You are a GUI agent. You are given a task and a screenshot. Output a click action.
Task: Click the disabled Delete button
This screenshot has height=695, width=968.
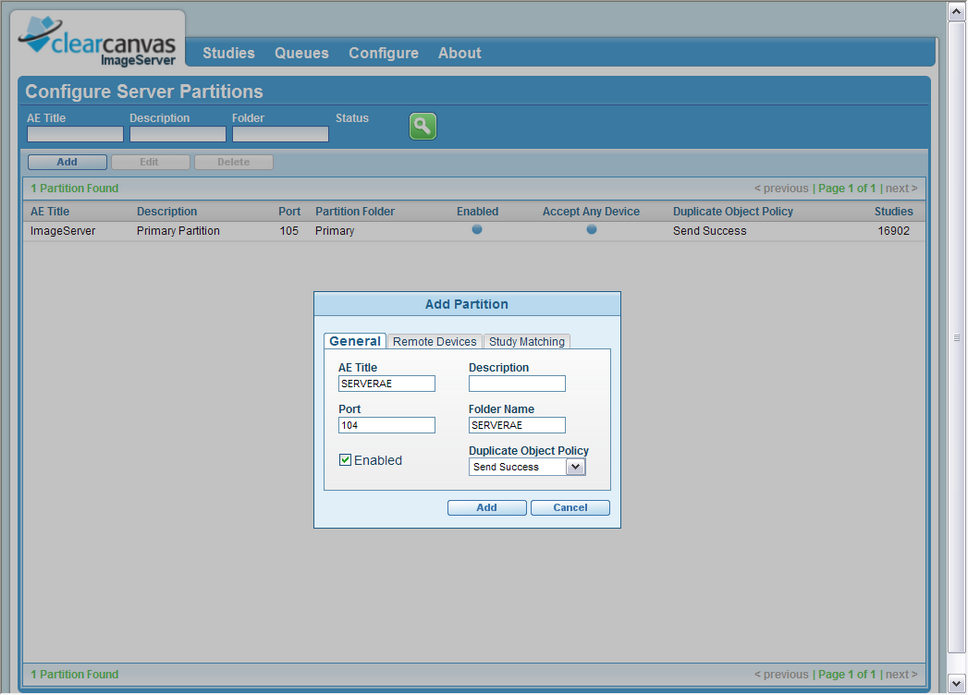click(233, 162)
